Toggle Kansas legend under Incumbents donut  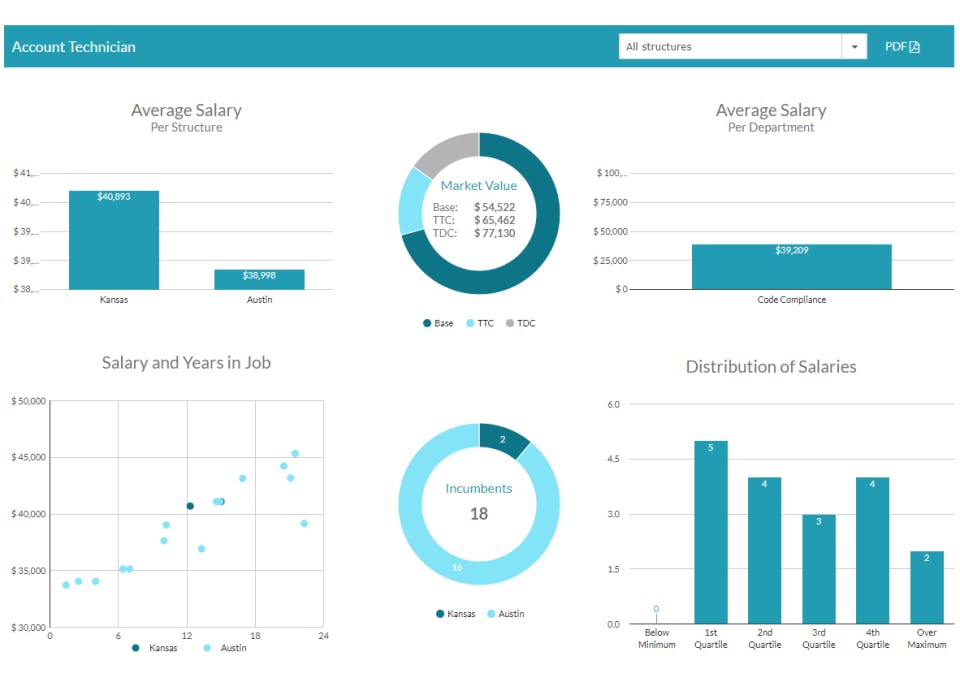[456, 613]
